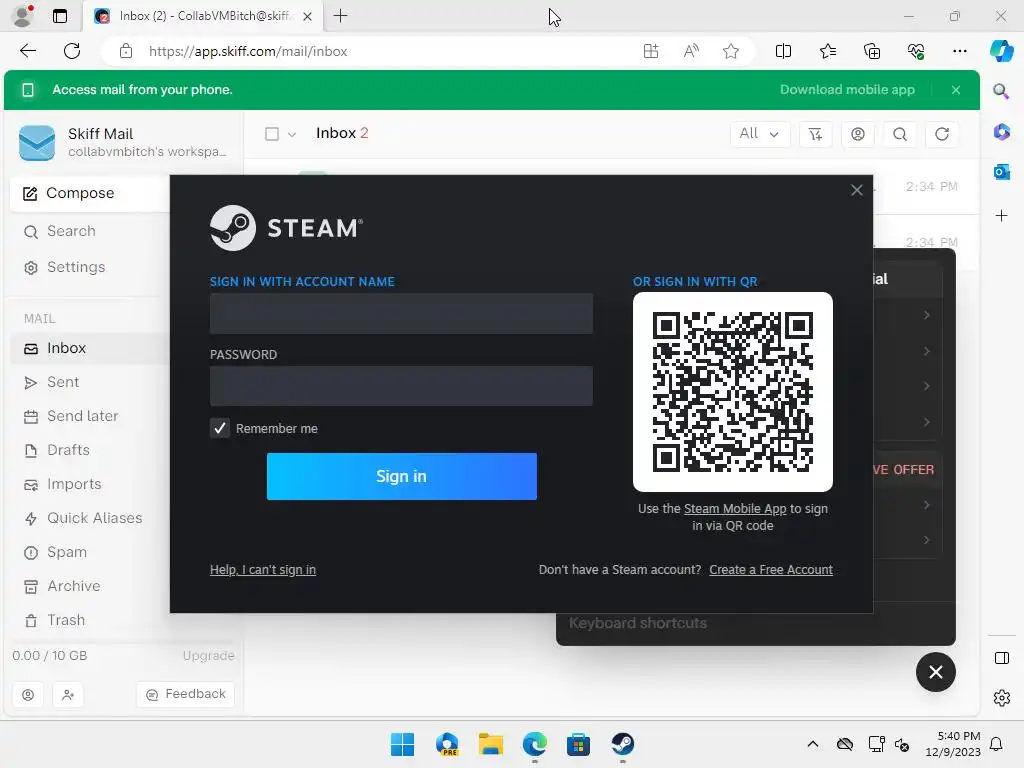
Task: Click the inbox filter icon
Action: [815, 134]
